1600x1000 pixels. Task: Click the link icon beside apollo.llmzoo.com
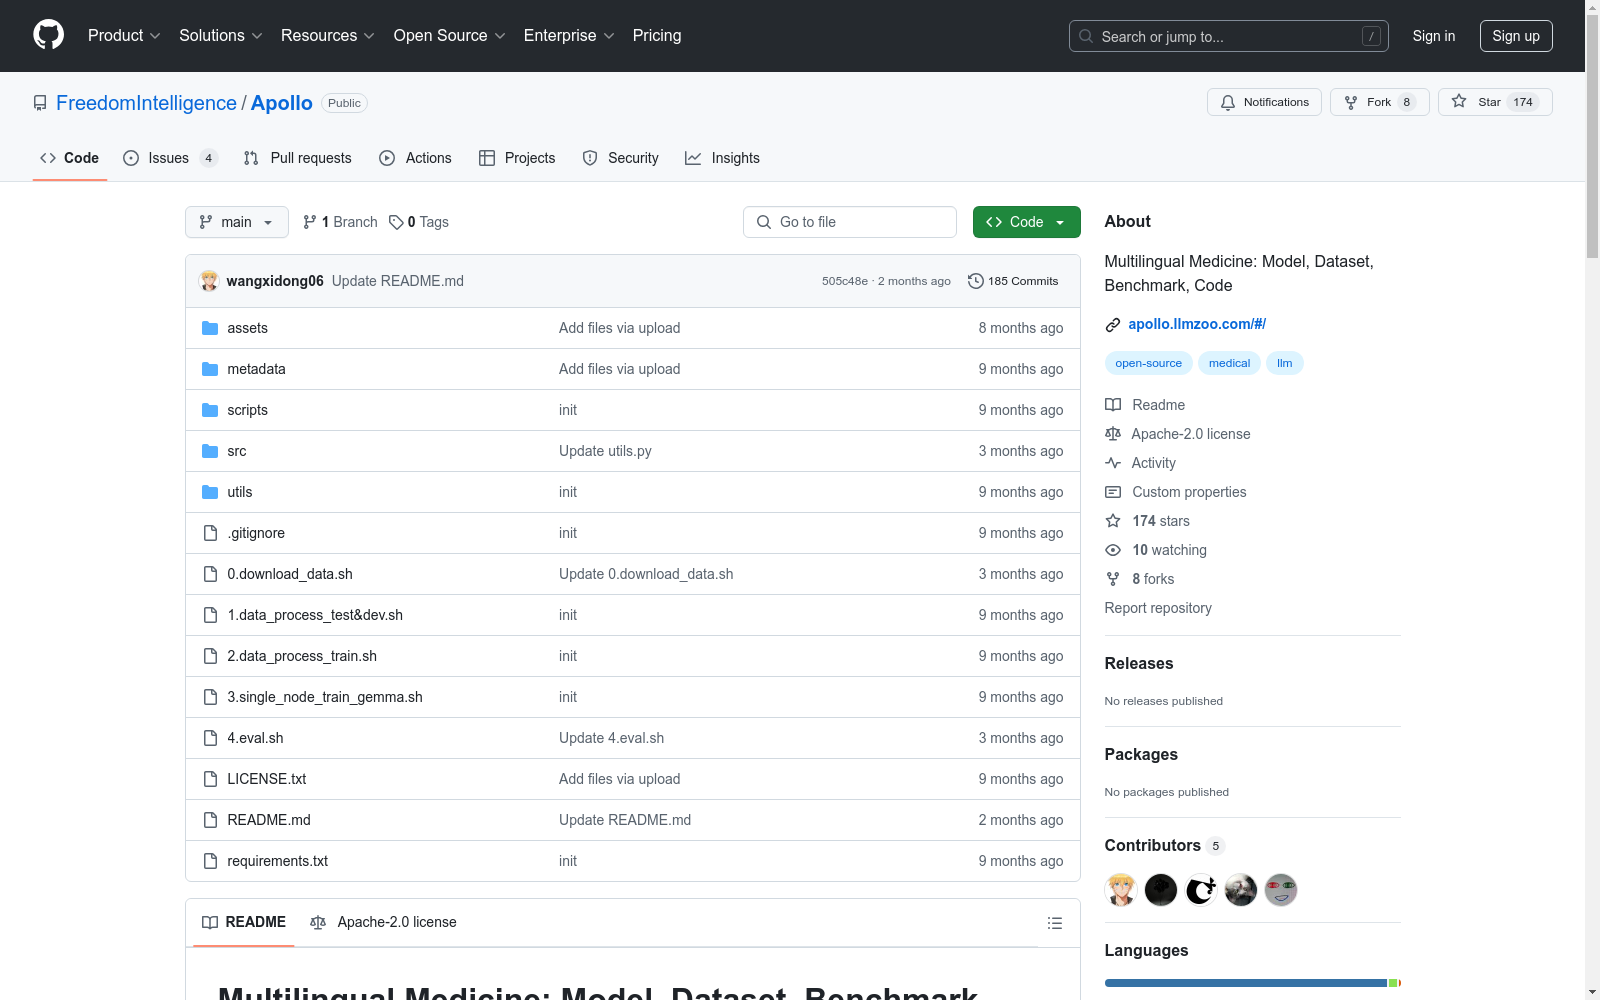(1112, 324)
